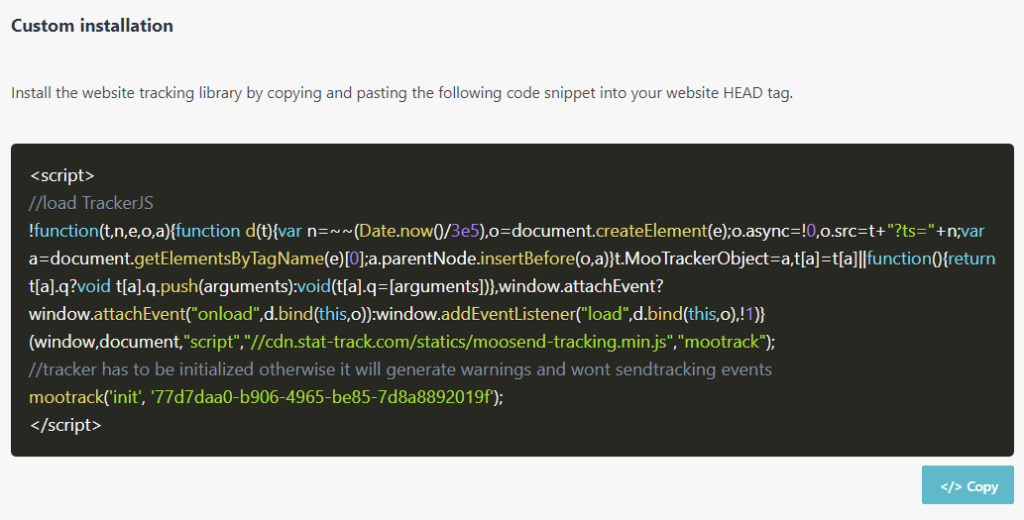This screenshot has height=520, width=1024.
Task: Click the install instructions paragraph text
Action: click(x=402, y=93)
